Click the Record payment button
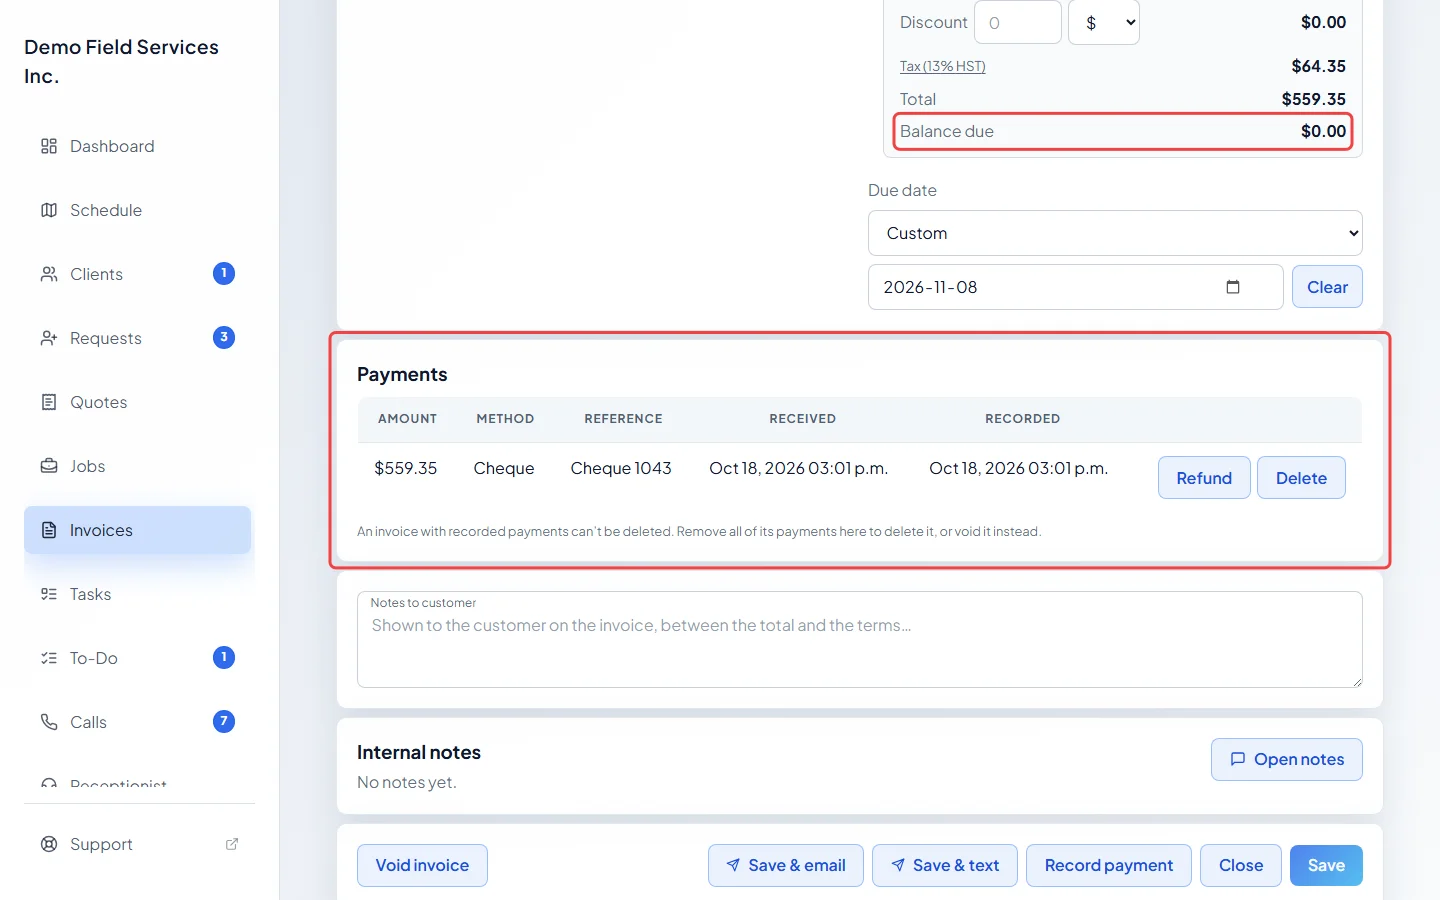The height and width of the screenshot is (900, 1440). coord(1109,865)
